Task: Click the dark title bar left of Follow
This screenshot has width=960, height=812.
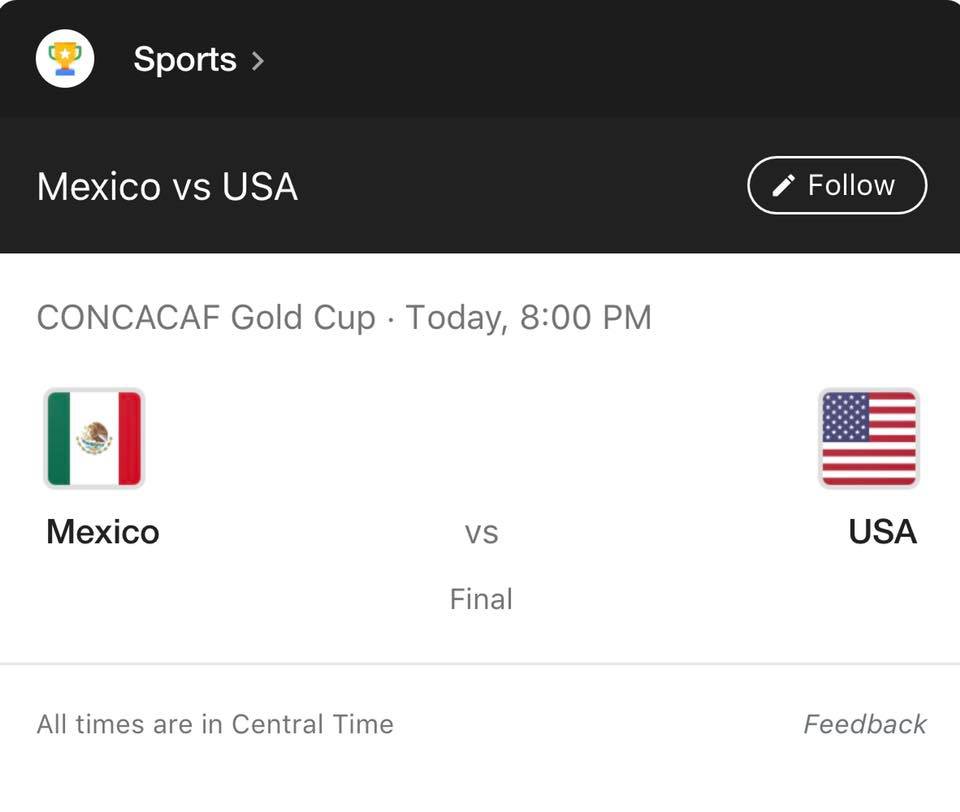Action: pyautogui.click(x=520, y=187)
